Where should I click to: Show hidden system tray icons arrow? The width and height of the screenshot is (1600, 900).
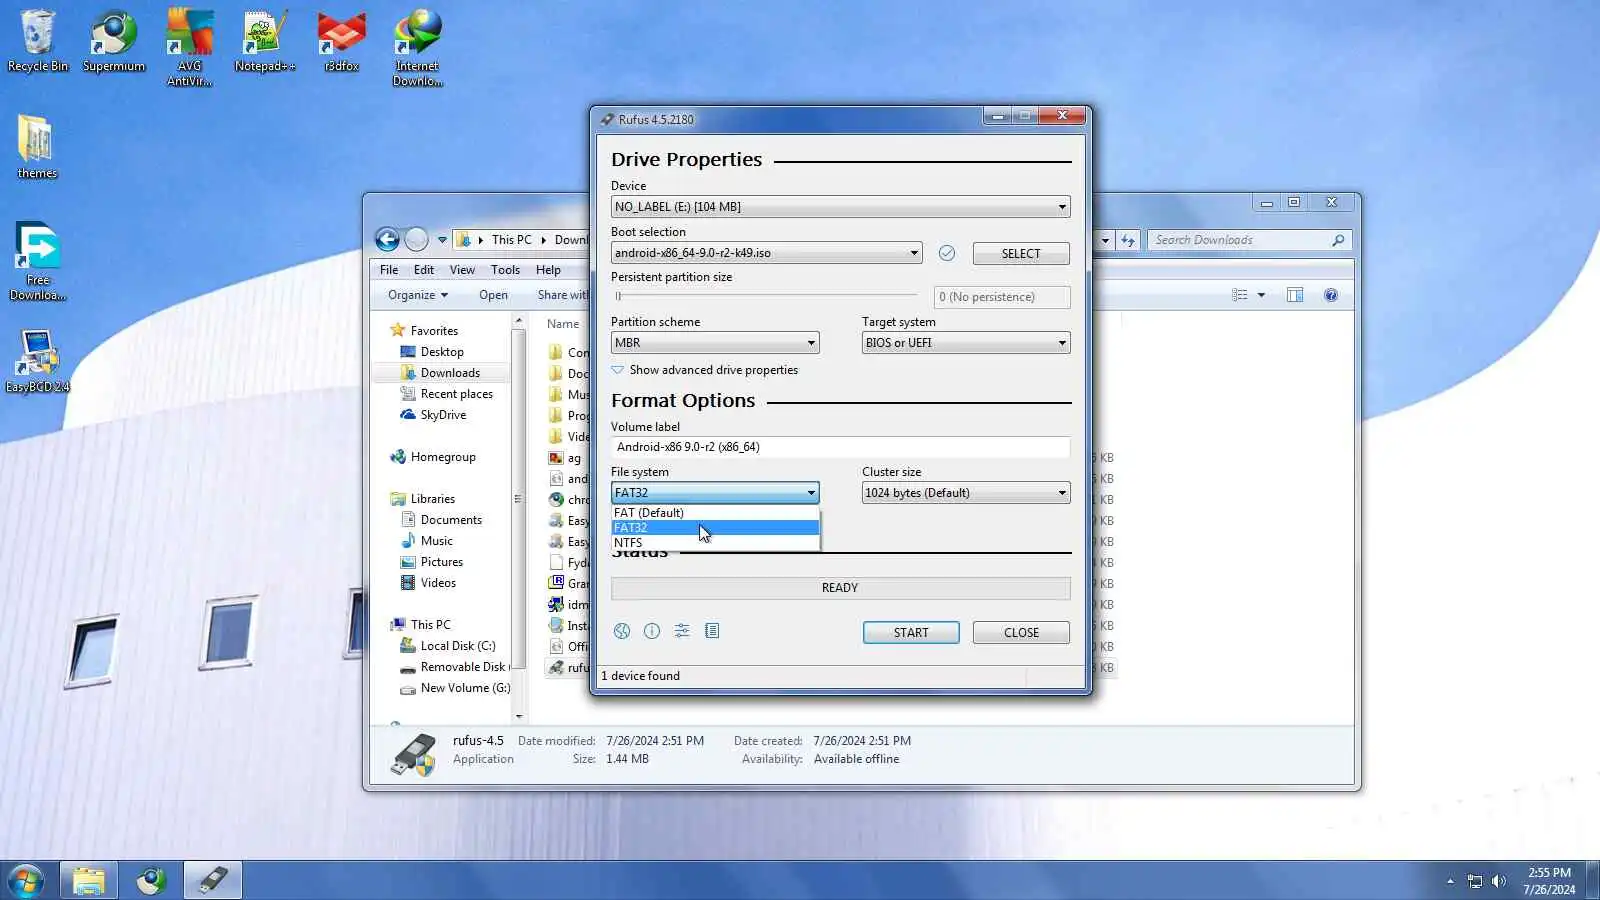tap(1450, 881)
